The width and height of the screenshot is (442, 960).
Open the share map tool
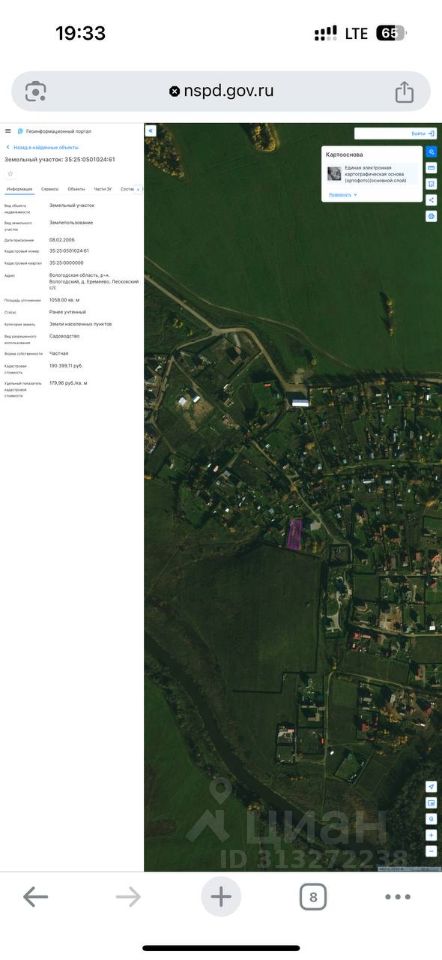click(432, 200)
